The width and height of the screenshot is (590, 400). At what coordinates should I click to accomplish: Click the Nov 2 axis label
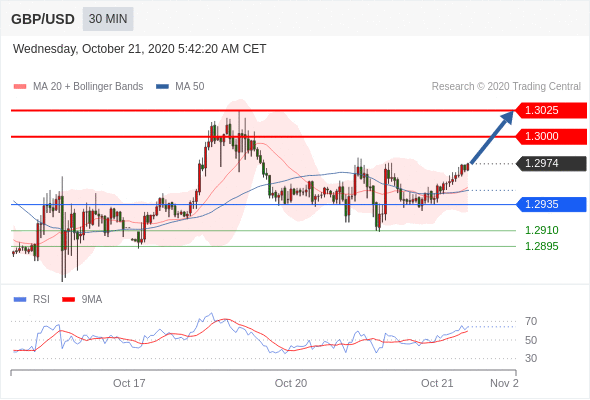504,383
